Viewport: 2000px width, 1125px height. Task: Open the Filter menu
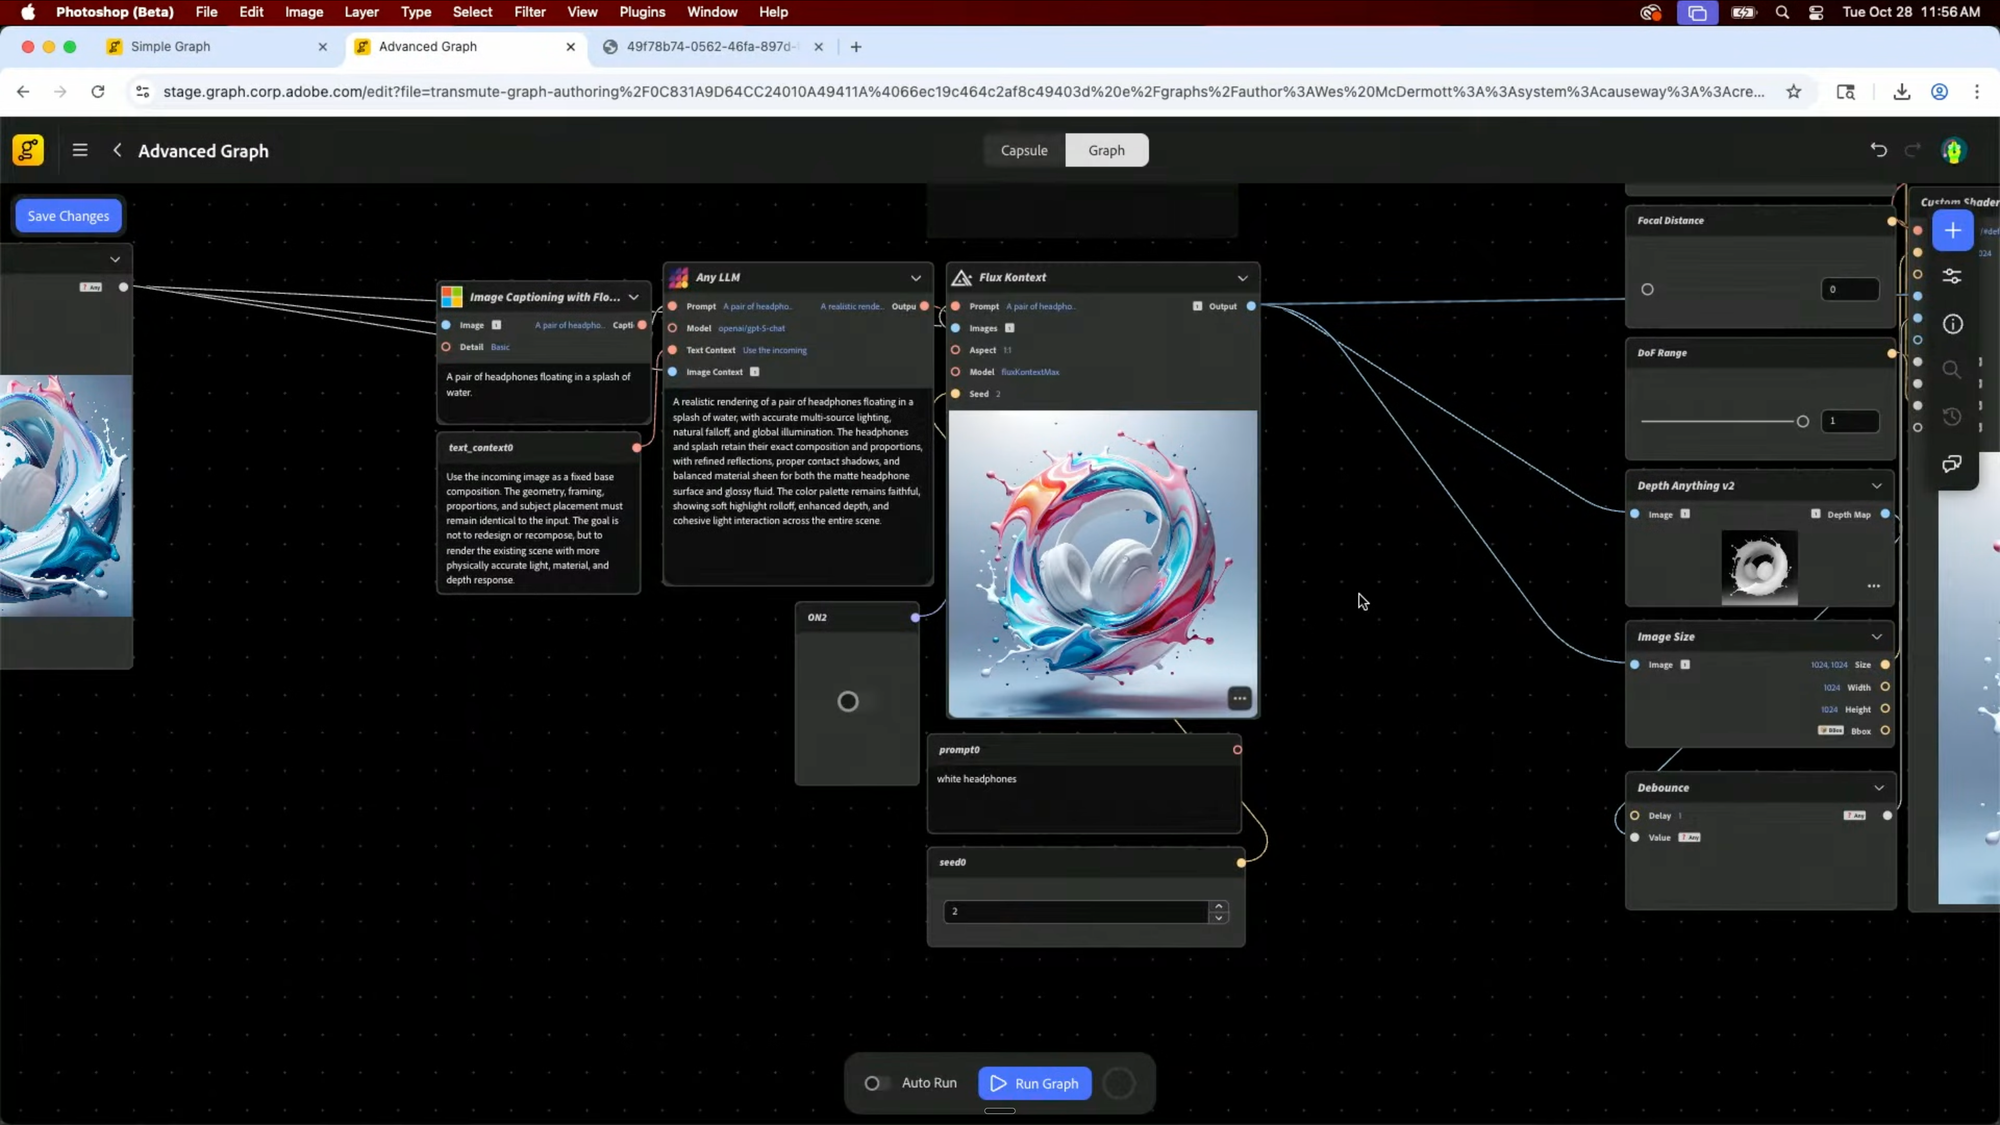point(529,12)
